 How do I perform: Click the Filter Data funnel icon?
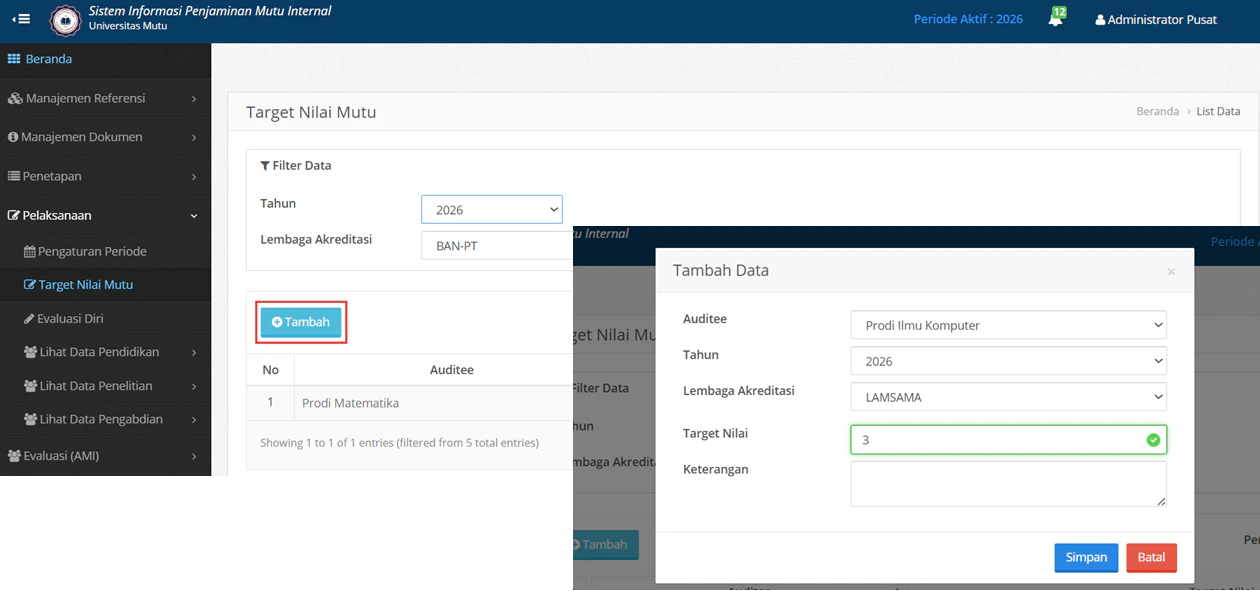point(265,166)
